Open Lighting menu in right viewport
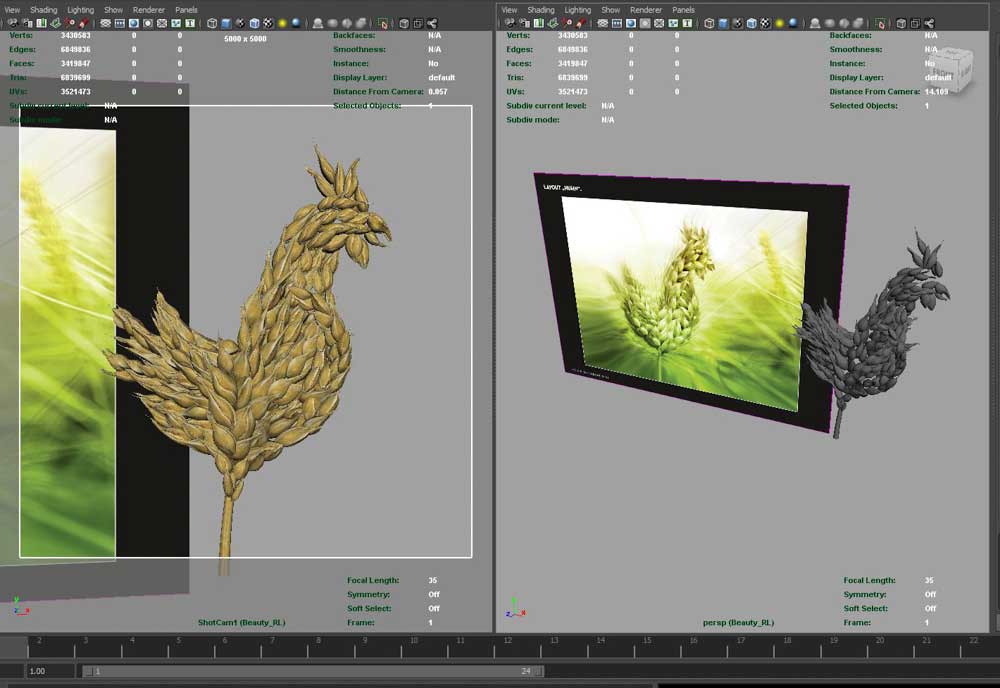Screen dimensions: 1000x688 click(x=578, y=10)
